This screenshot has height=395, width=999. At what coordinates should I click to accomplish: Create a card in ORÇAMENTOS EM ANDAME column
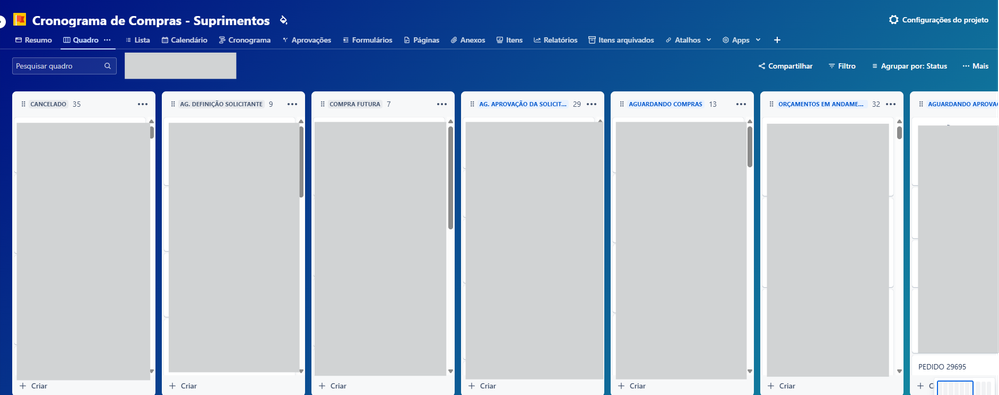pyautogui.click(x=782, y=385)
